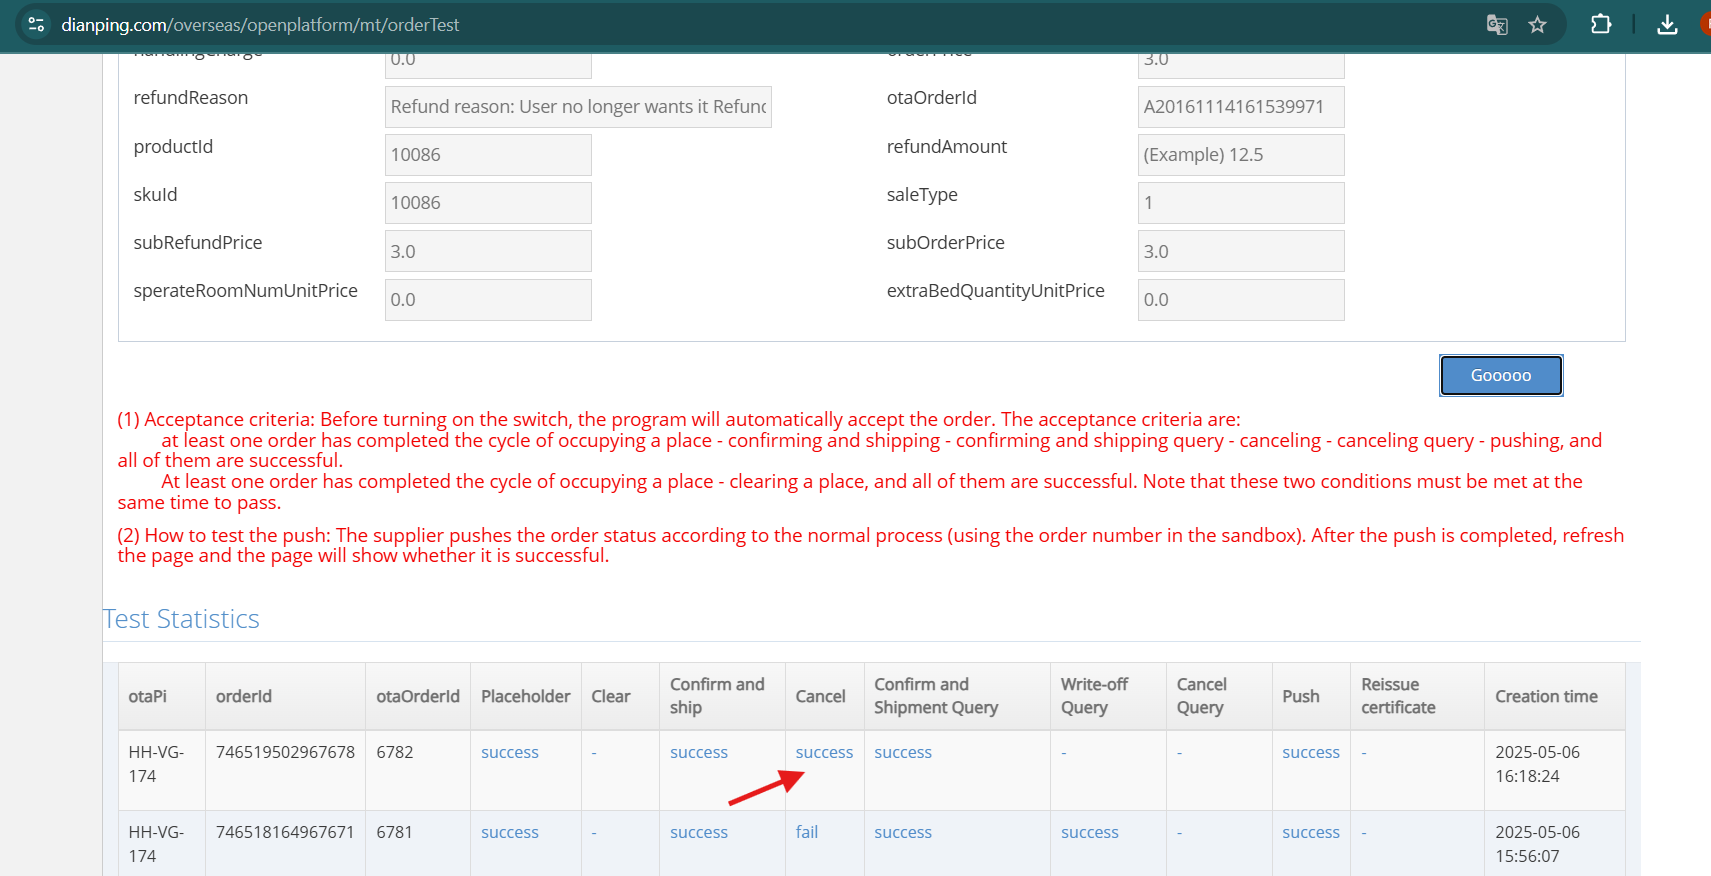Open the site information icon beside the URL
The width and height of the screenshot is (1711, 876).
point(36,24)
